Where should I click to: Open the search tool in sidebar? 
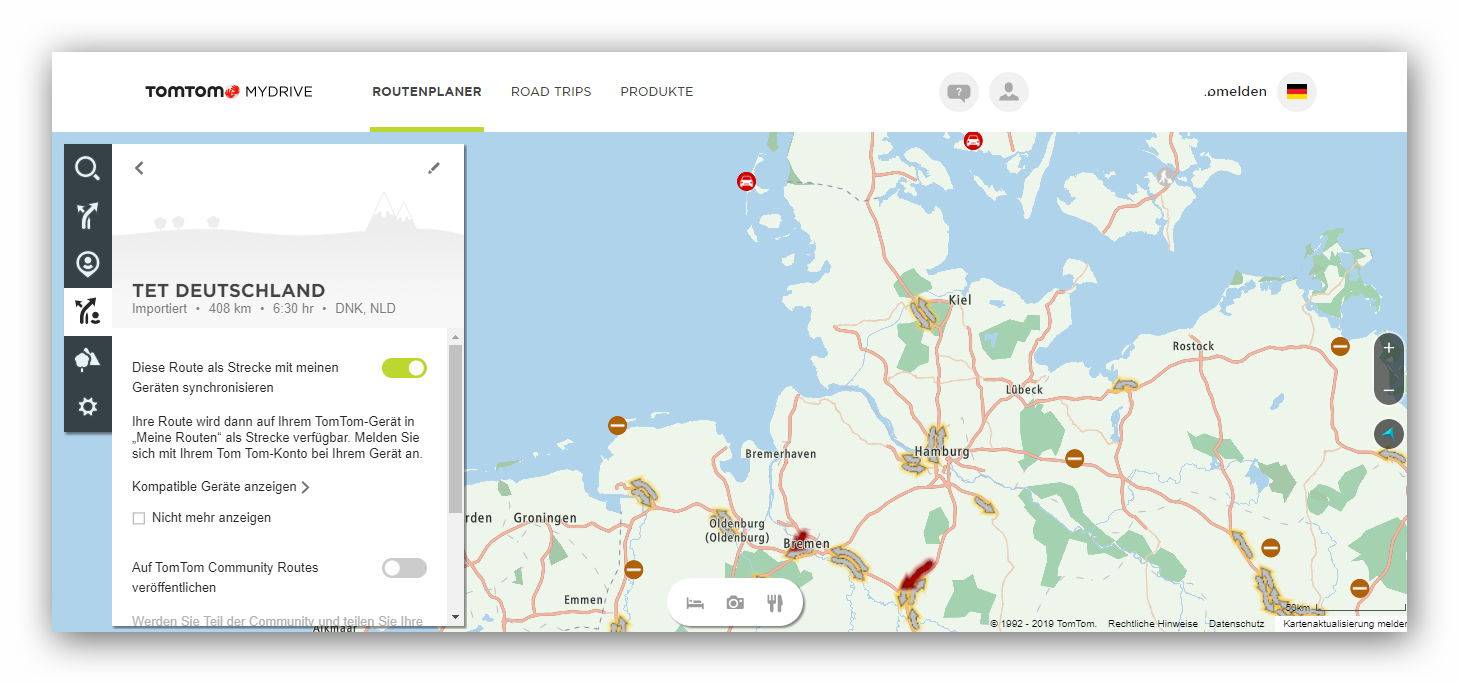click(88, 168)
